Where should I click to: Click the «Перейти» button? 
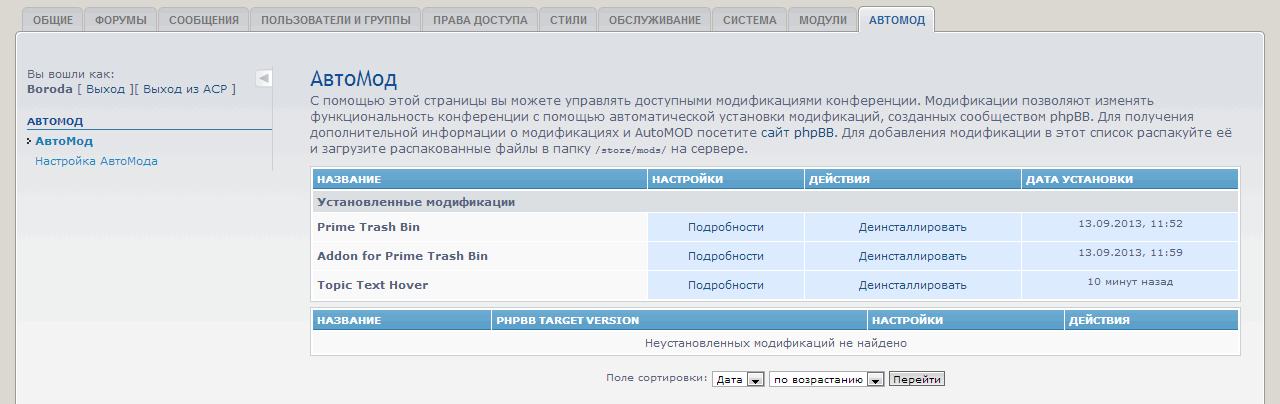[x=917, y=380]
